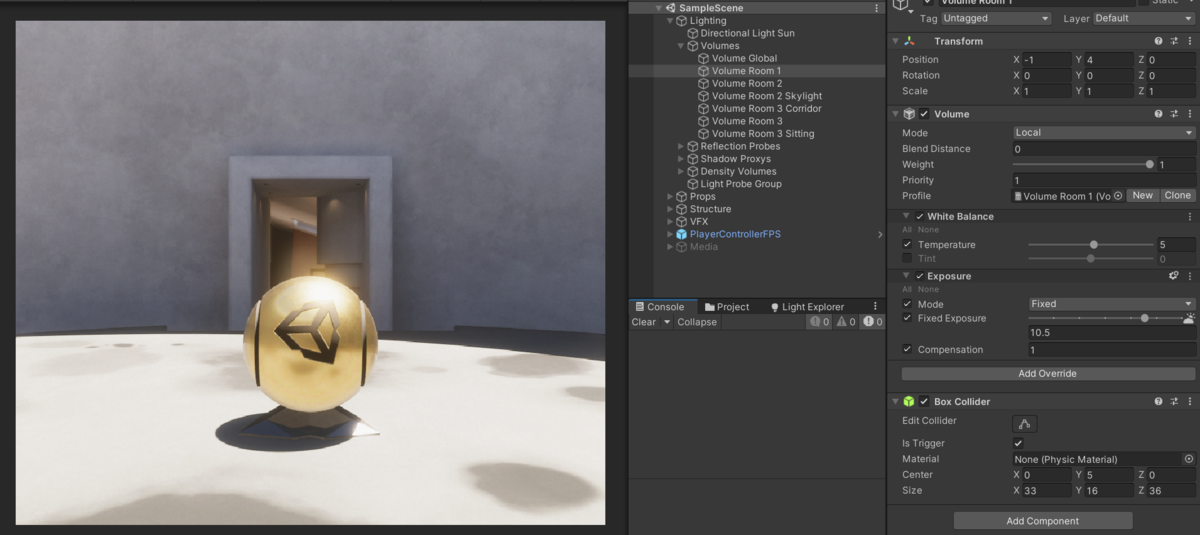Open Box Collider help icon

click(1158, 401)
